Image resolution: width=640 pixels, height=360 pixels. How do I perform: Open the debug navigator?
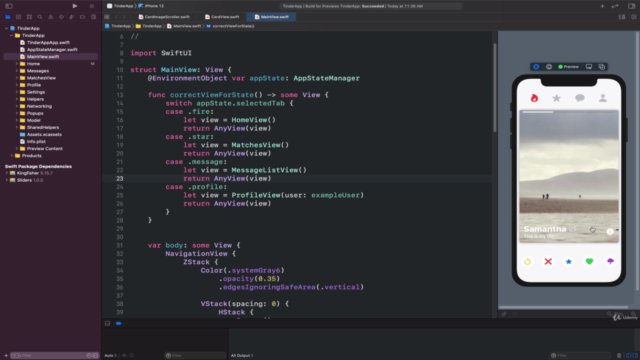72,17
